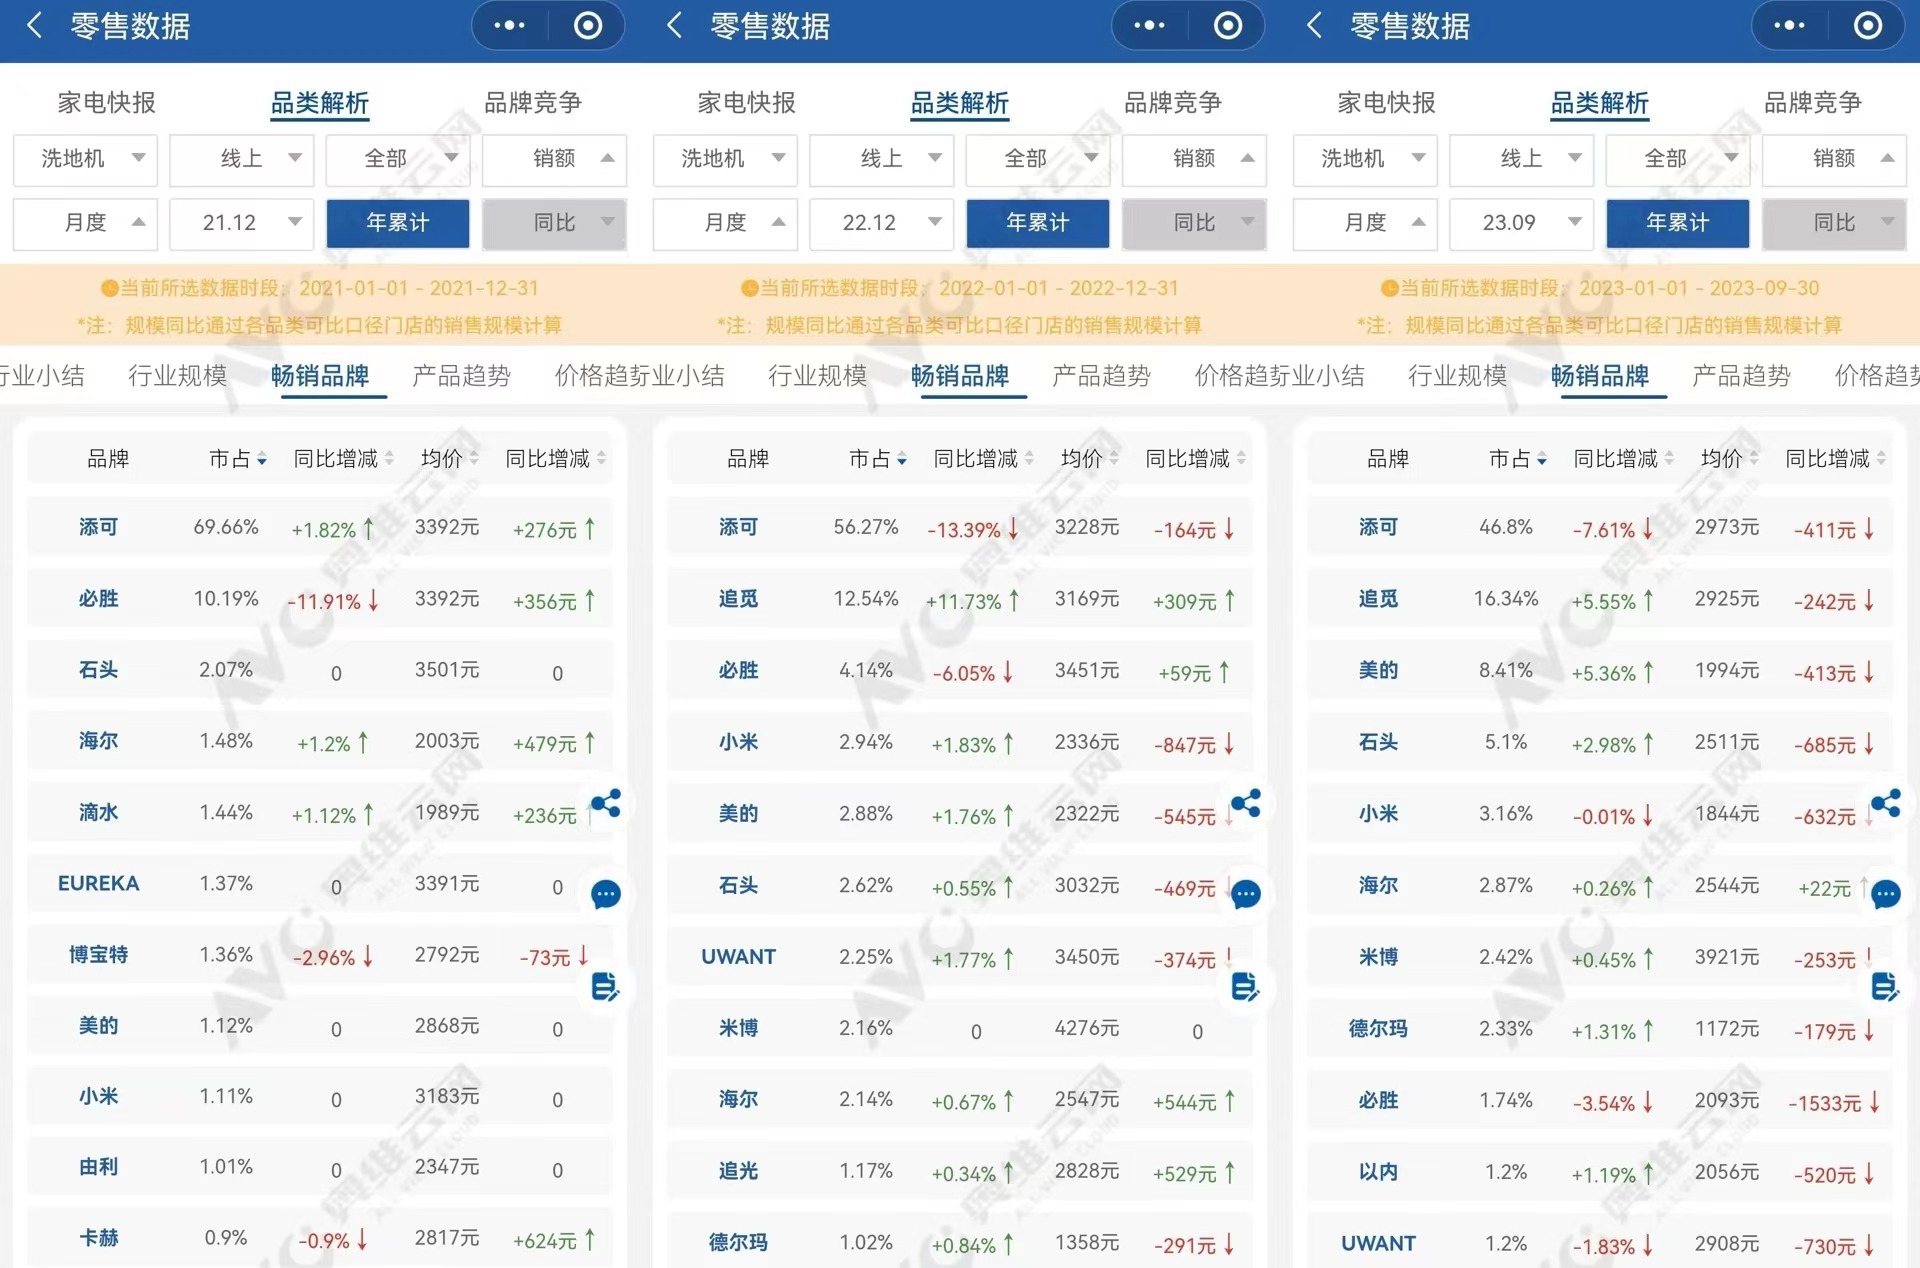
Task: Click the chat bubble icon in the left panel
Action: pyautogui.click(x=606, y=894)
